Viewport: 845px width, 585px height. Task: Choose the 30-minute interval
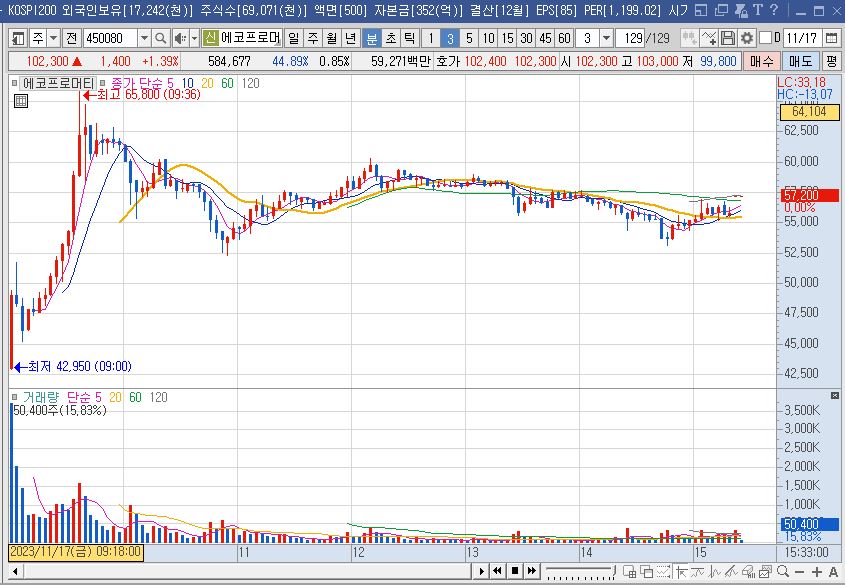526,38
